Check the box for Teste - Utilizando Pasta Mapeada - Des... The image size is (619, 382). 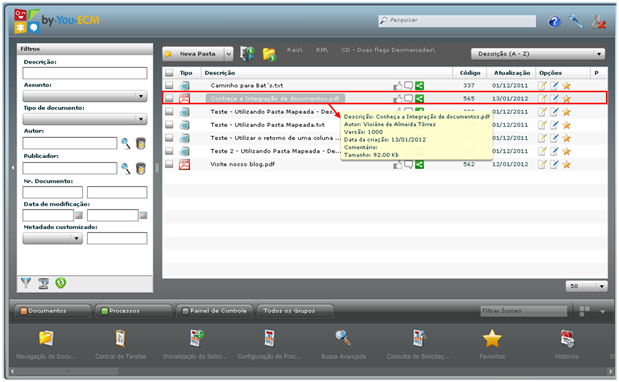pyautogui.click(x=169, y=112)
